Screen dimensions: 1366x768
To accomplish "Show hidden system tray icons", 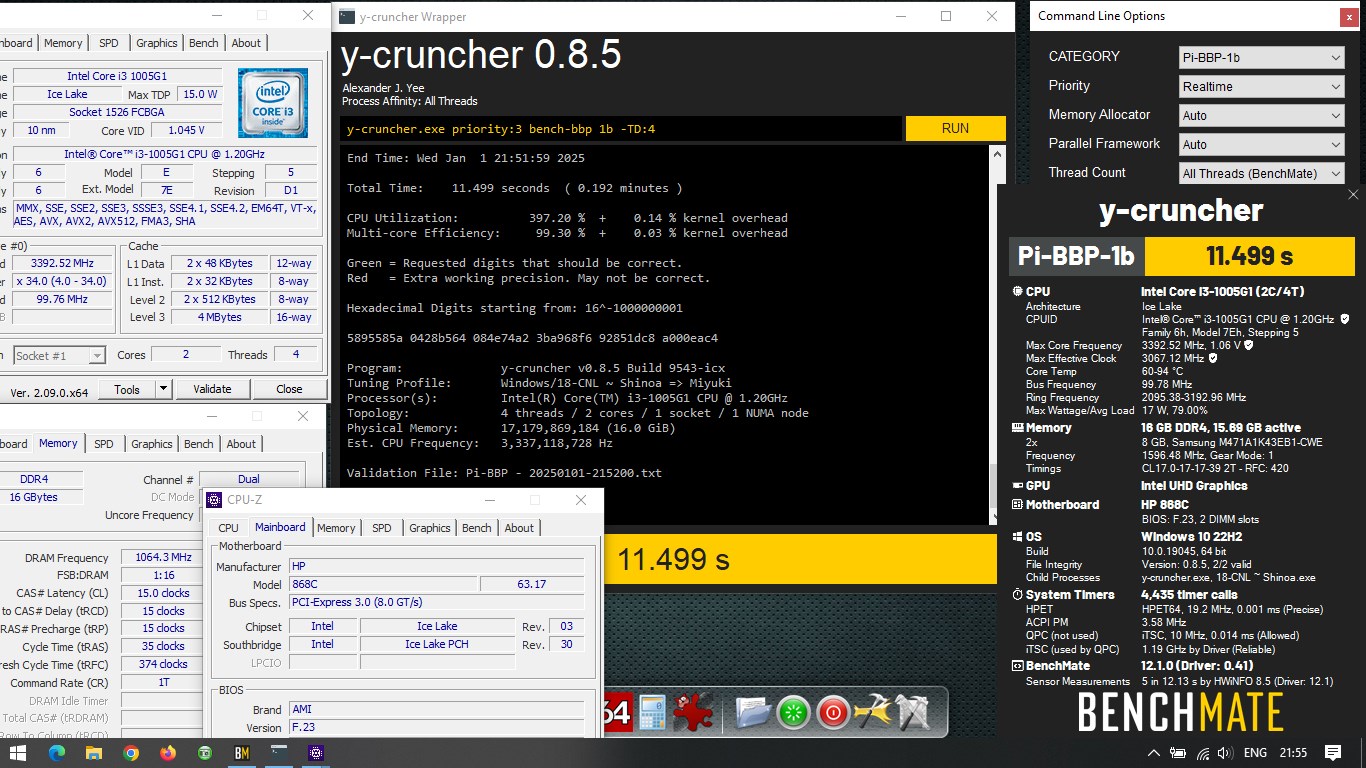I will pyautogui.click(x=1153, y=753).
